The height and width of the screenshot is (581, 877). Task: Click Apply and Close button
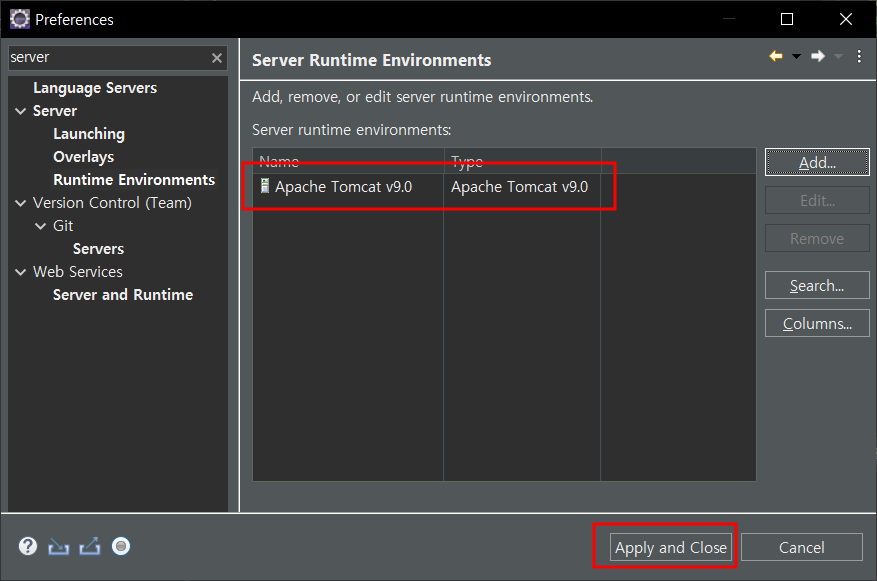pos(671,547)
